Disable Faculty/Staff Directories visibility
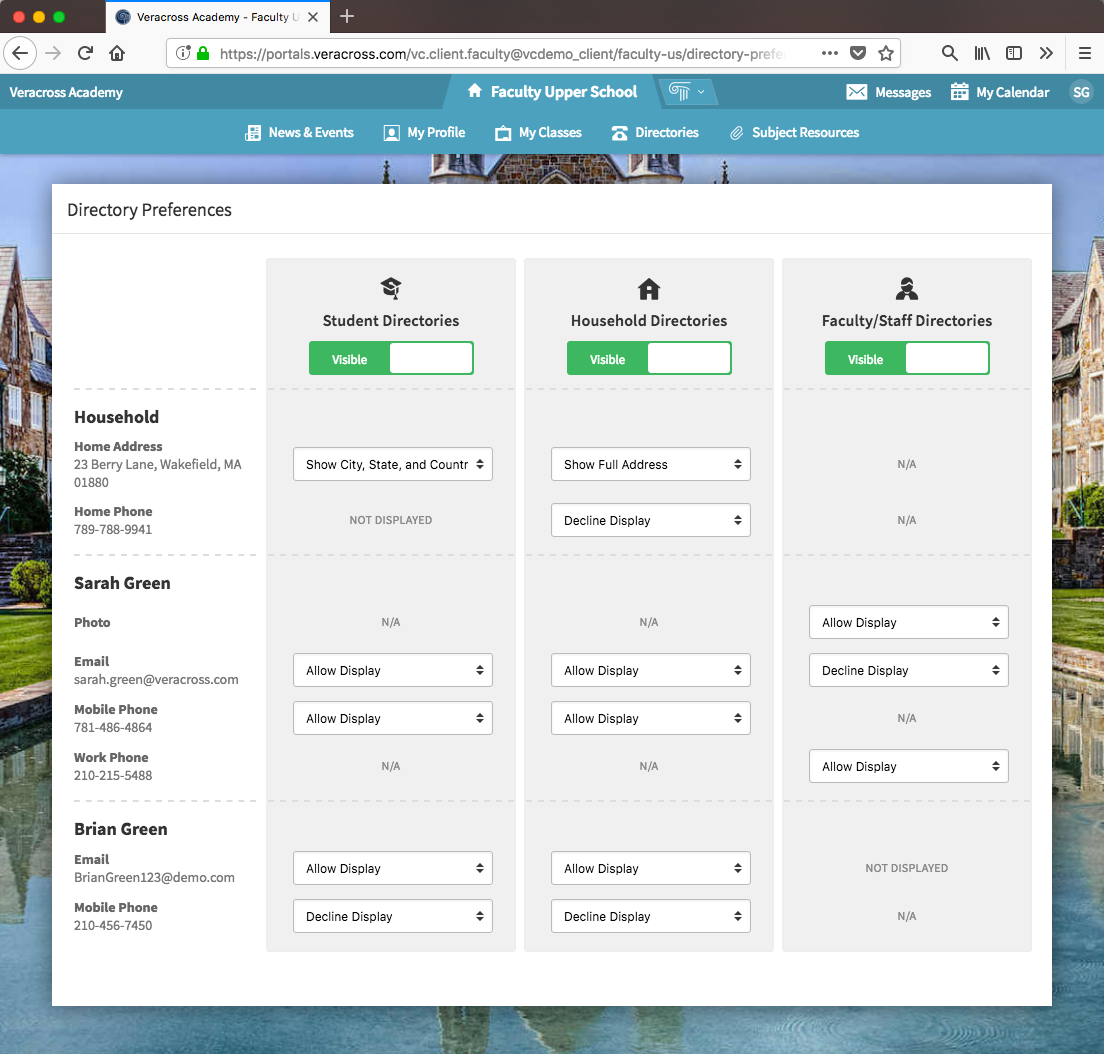Viewport: 1104px width, 1054px height. [907, 358]
